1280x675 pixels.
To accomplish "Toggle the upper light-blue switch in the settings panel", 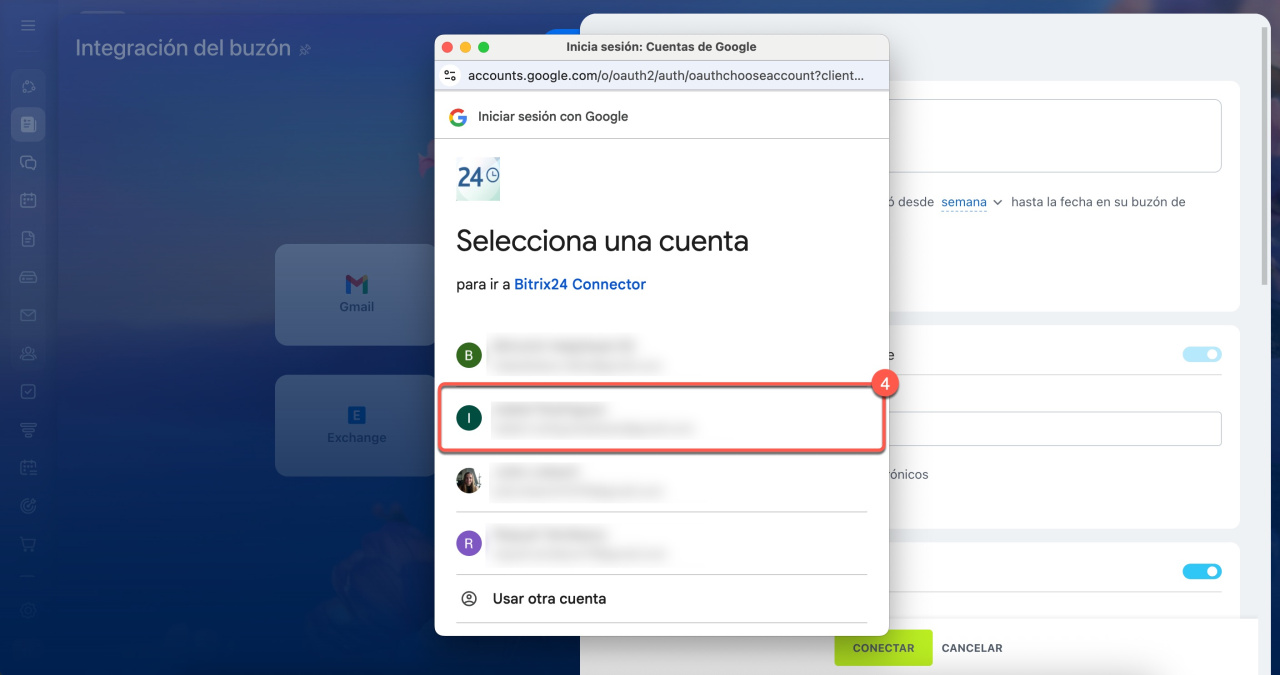I will coord(1202,354).
